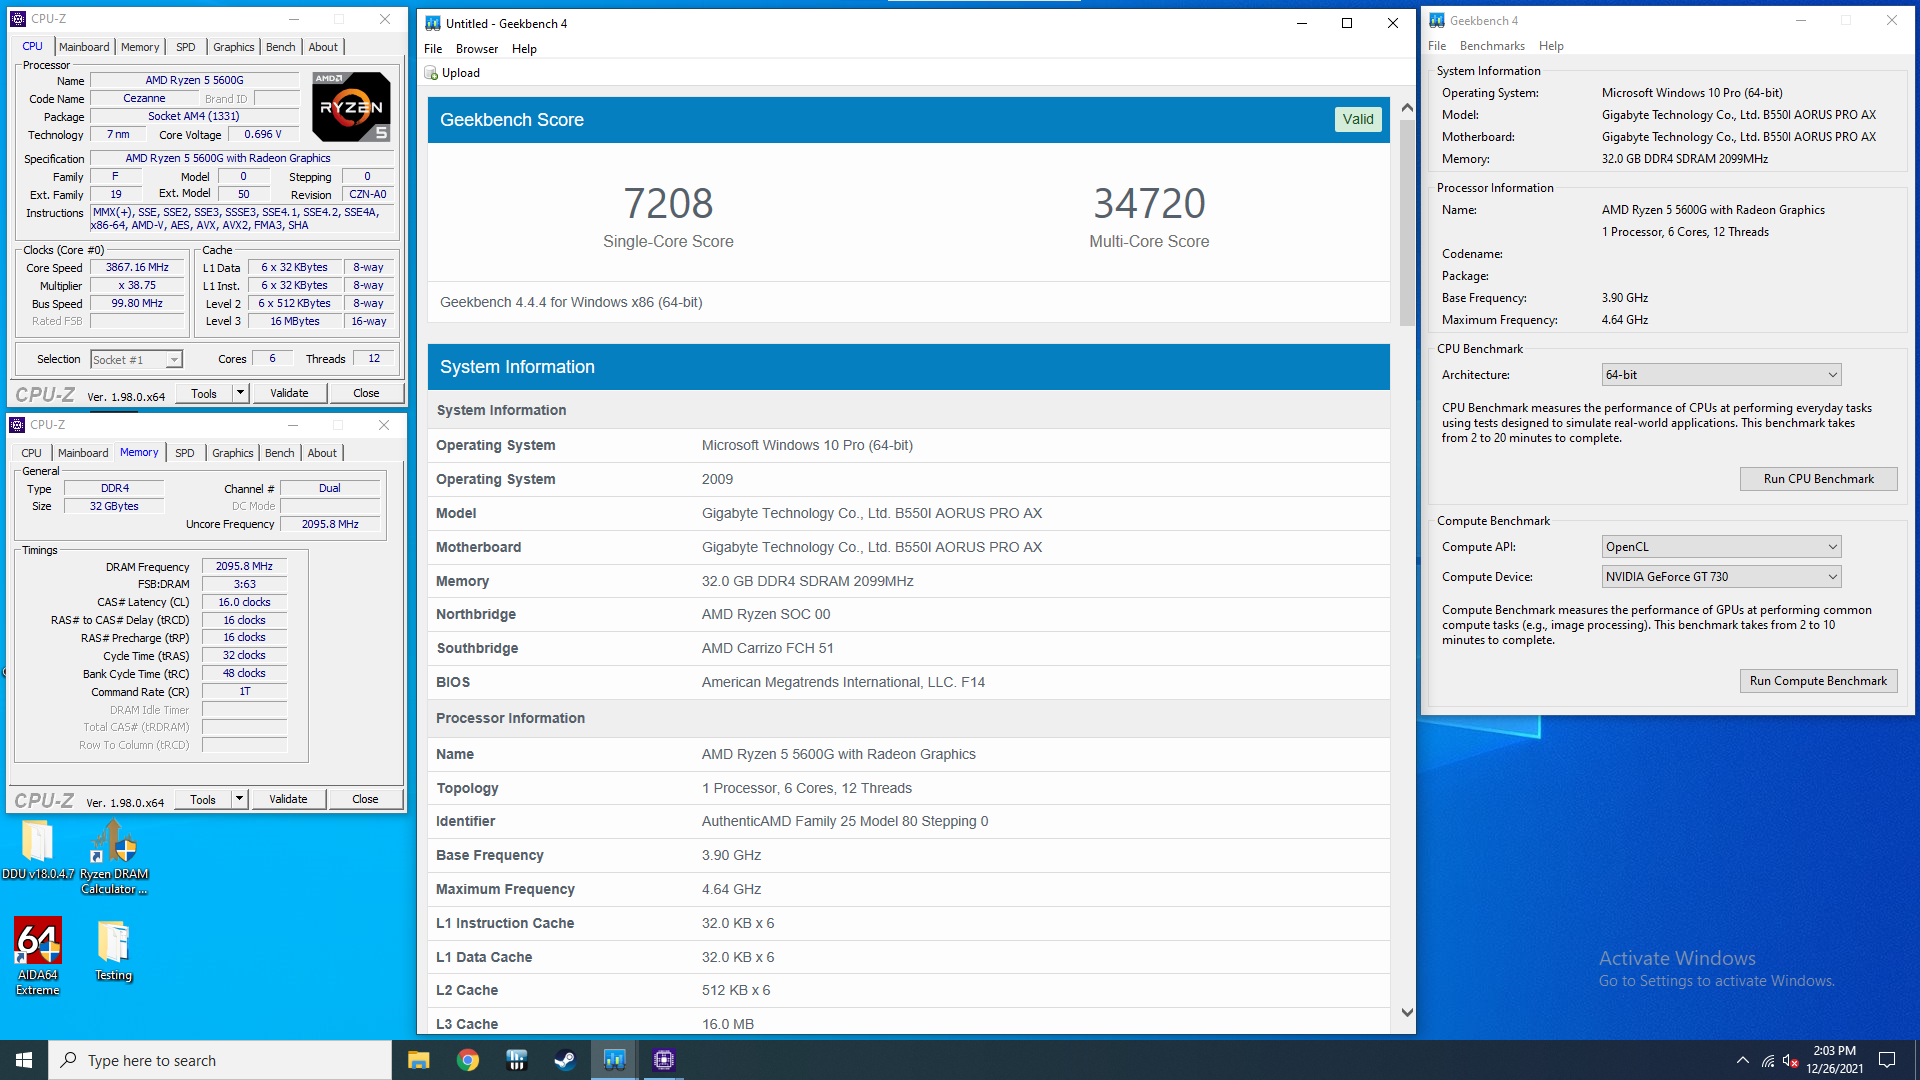Screen dimensions: 1920x1080
Task: Click the DRAM Frequency 2095.8 MHz value
Action: 244,566
